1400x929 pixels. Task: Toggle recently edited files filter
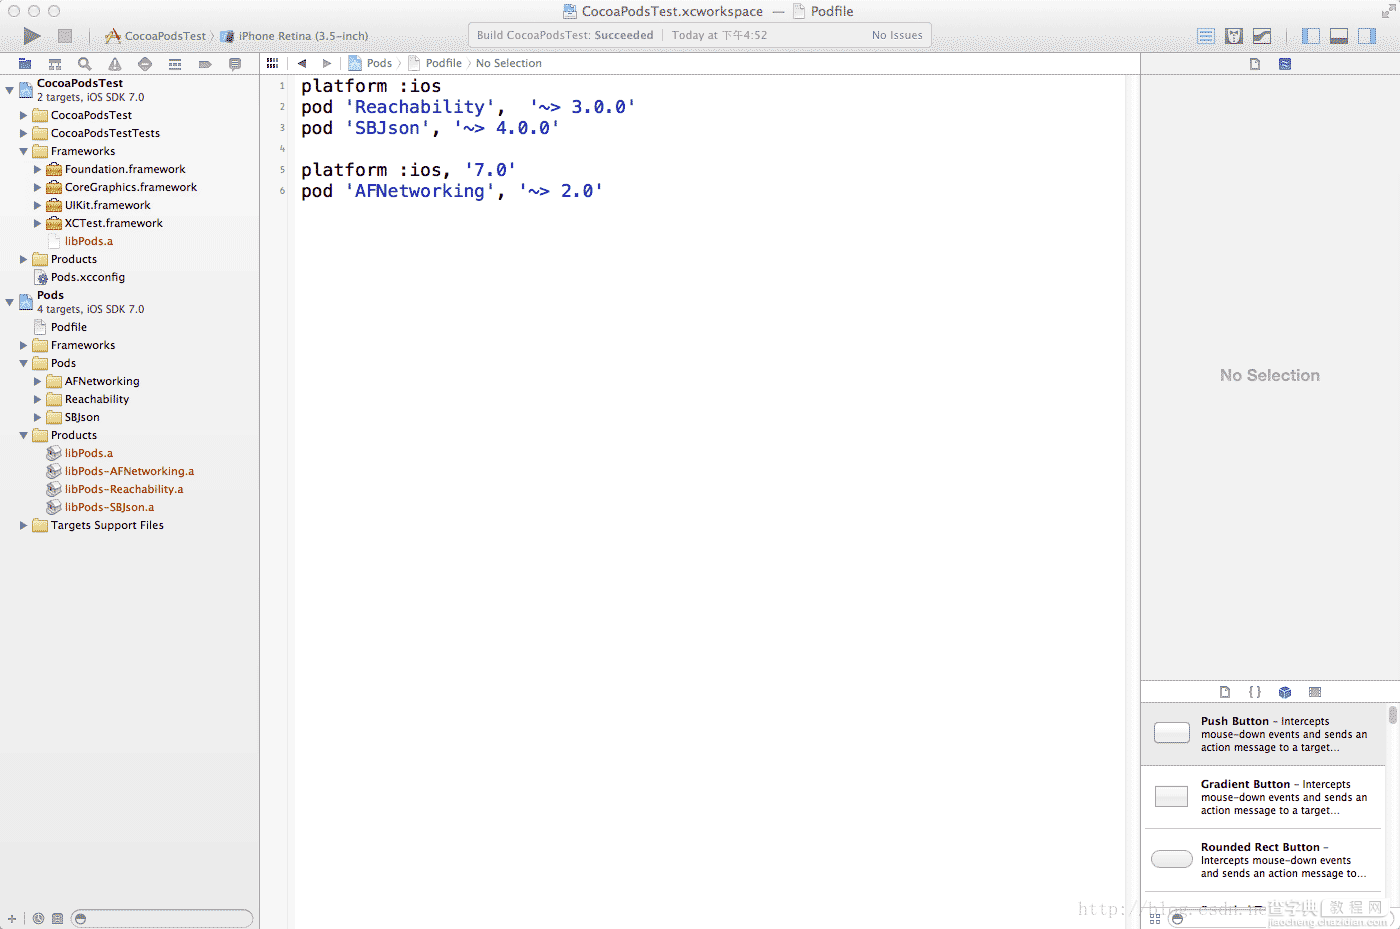click(38, 918)
